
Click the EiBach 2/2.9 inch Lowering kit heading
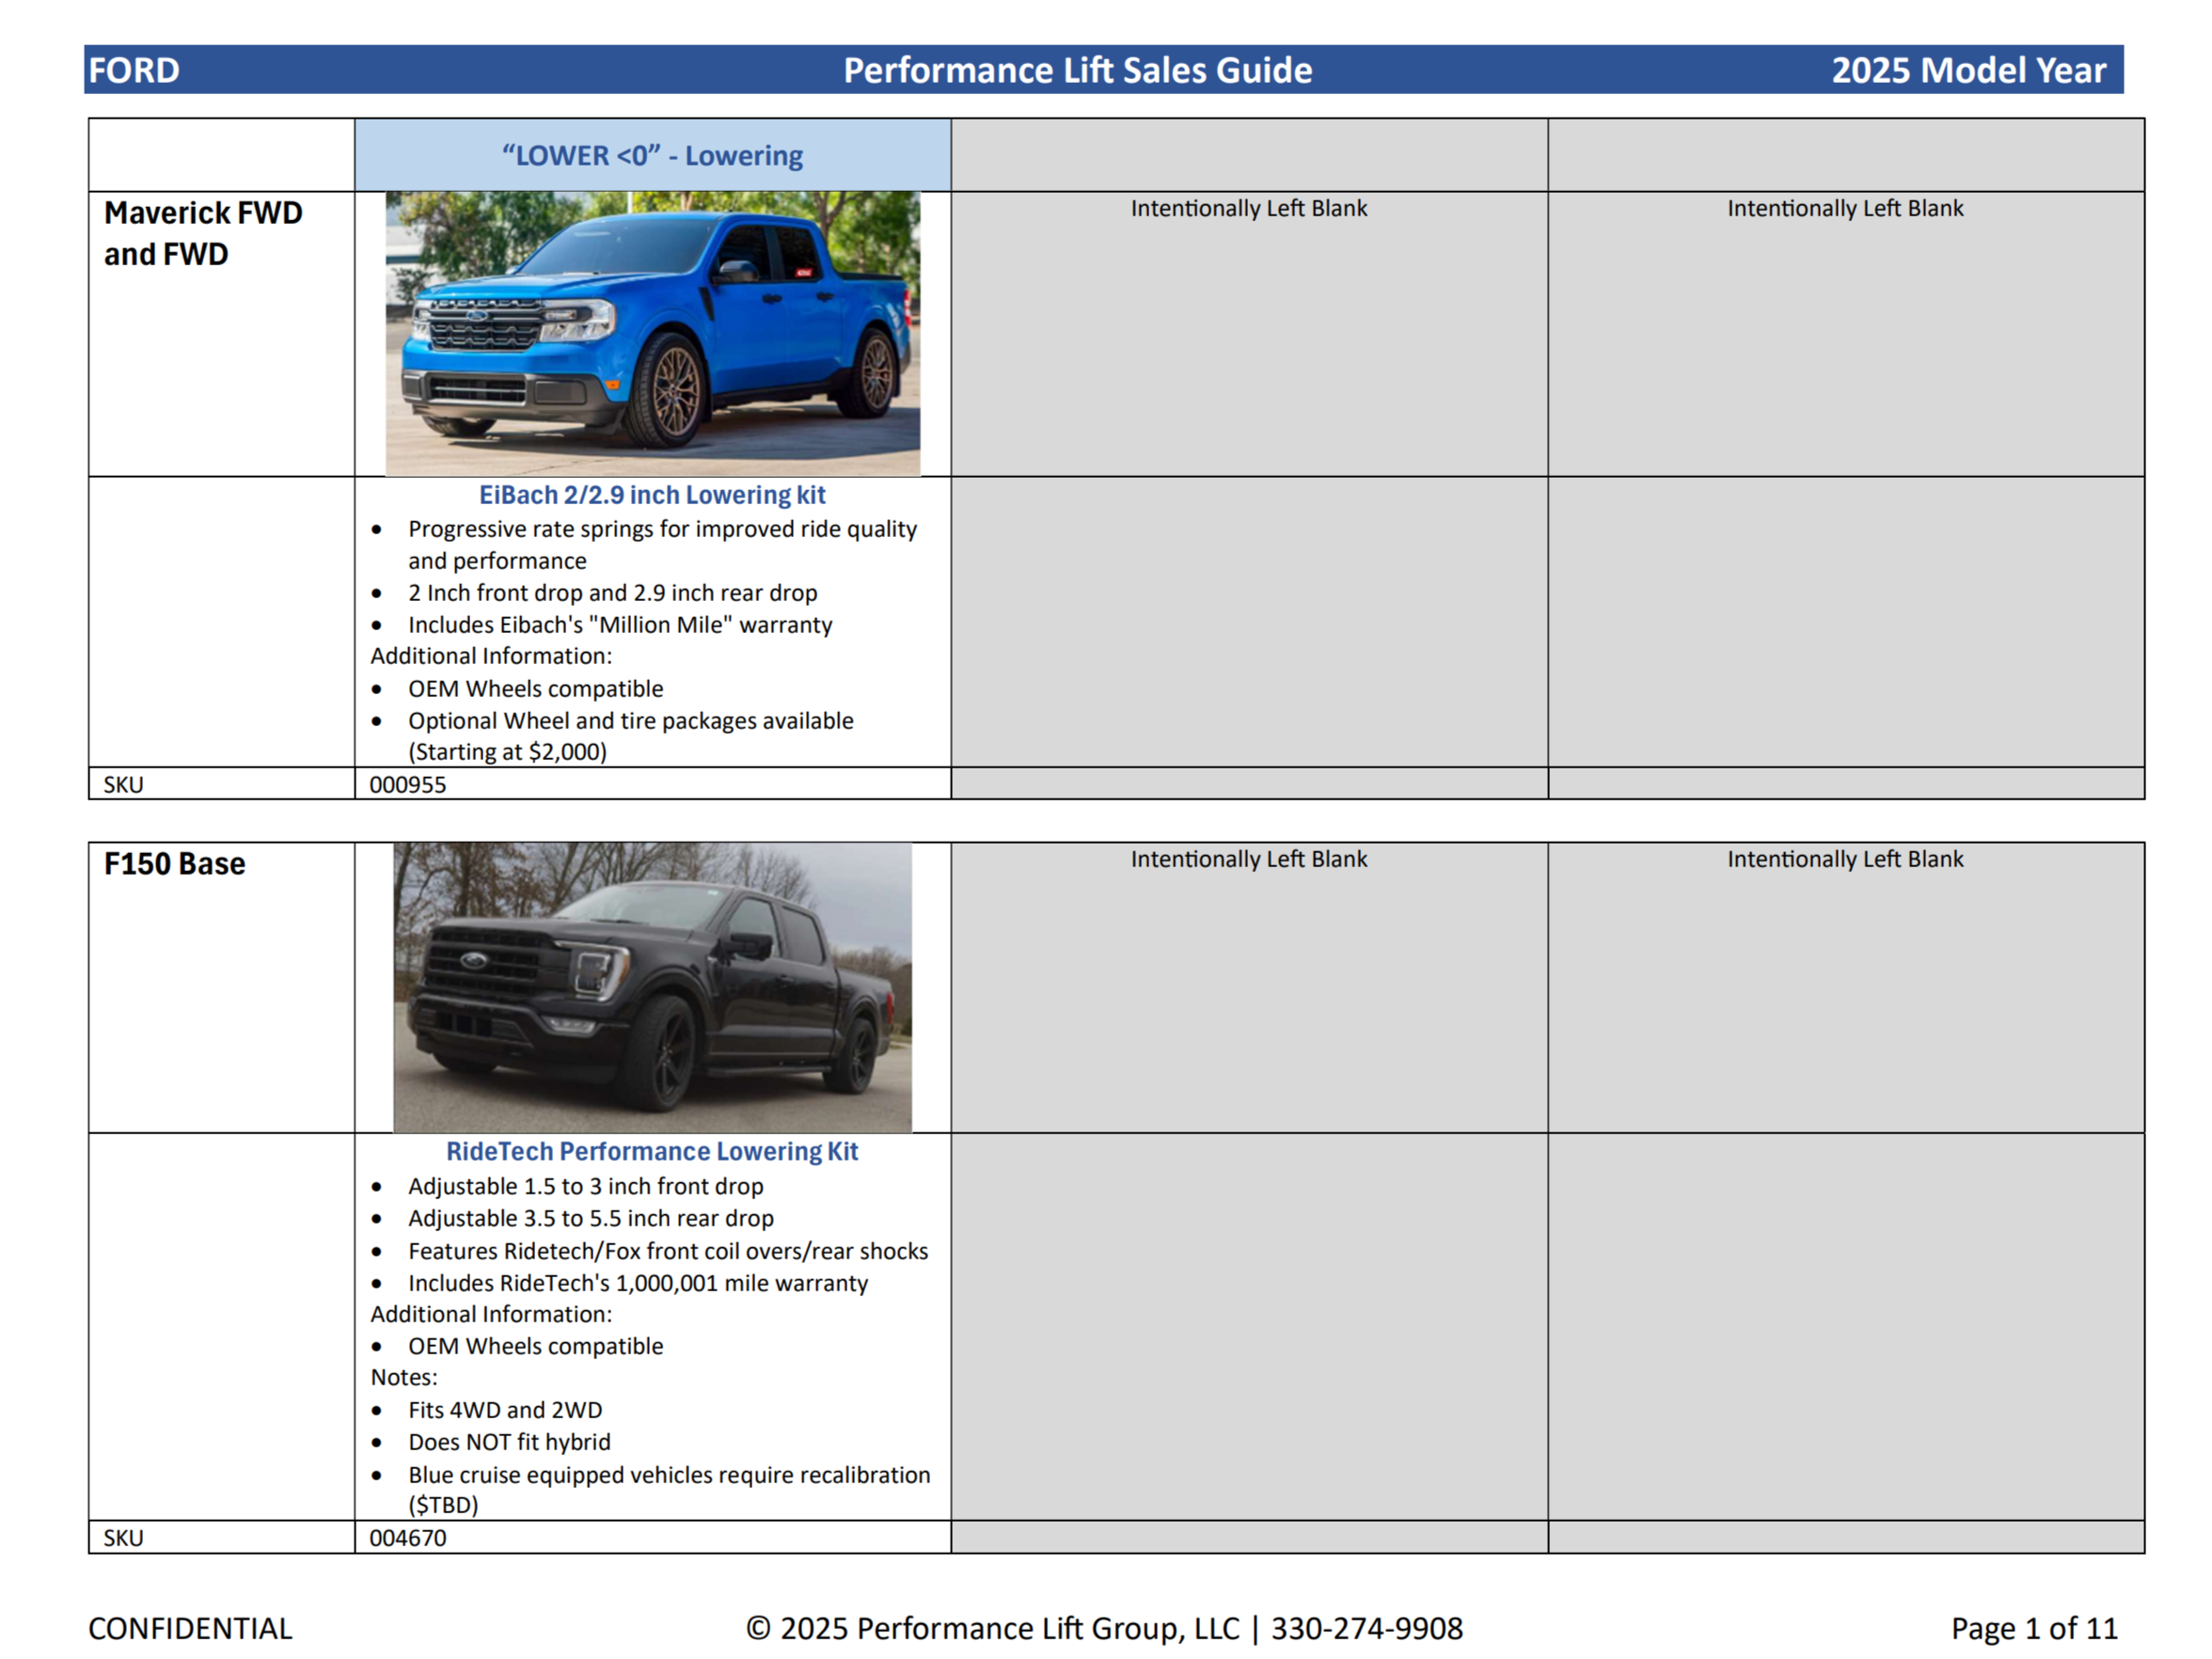click(x=652, y=495)
